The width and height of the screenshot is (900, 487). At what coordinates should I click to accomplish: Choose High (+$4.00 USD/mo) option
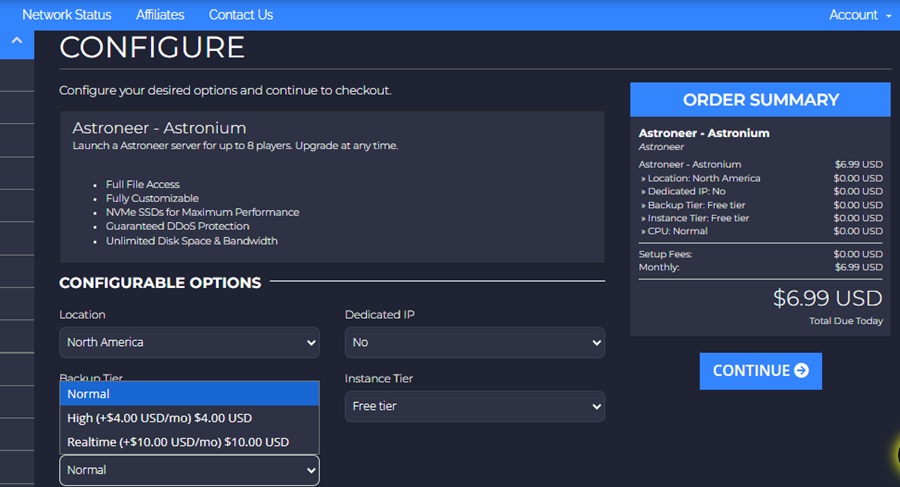coord(189,418)
